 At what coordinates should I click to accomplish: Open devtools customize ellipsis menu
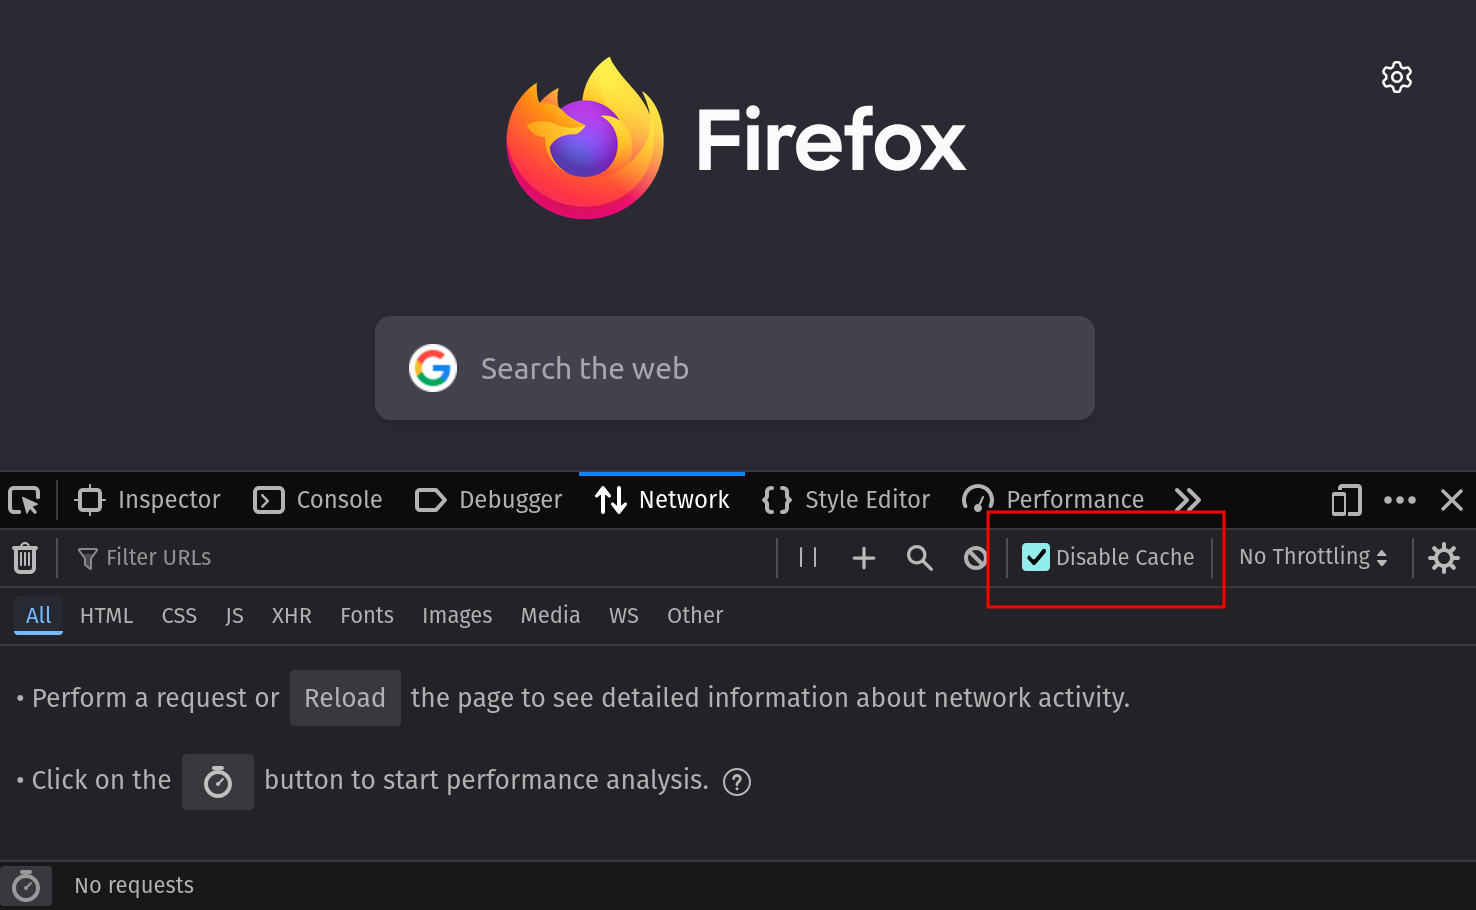[x=1399, y=500]
